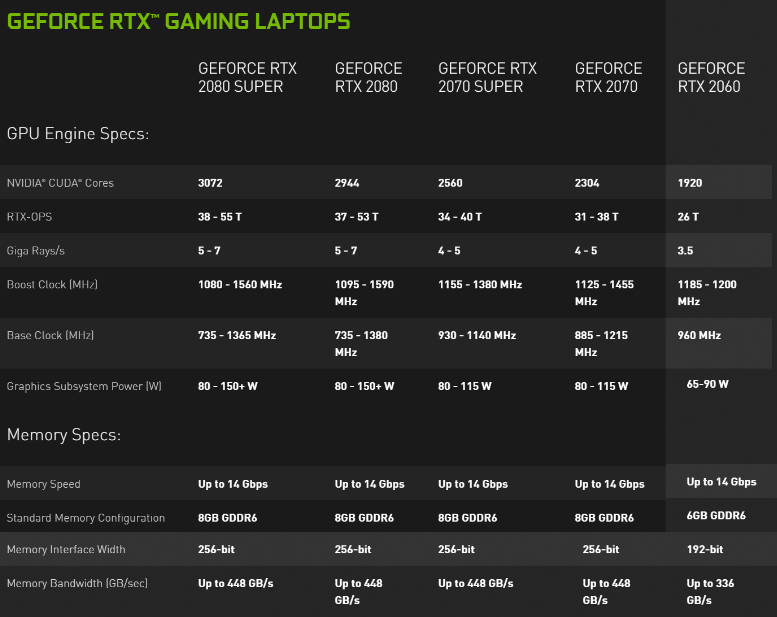Click the GeForce RTX 2070 Super column header
777x617 pixels.
487,77
